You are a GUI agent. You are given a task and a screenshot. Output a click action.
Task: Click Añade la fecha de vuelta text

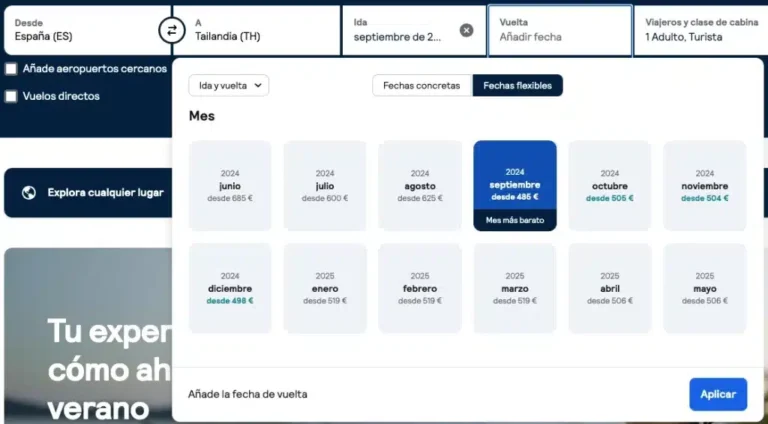click(248, 394)
